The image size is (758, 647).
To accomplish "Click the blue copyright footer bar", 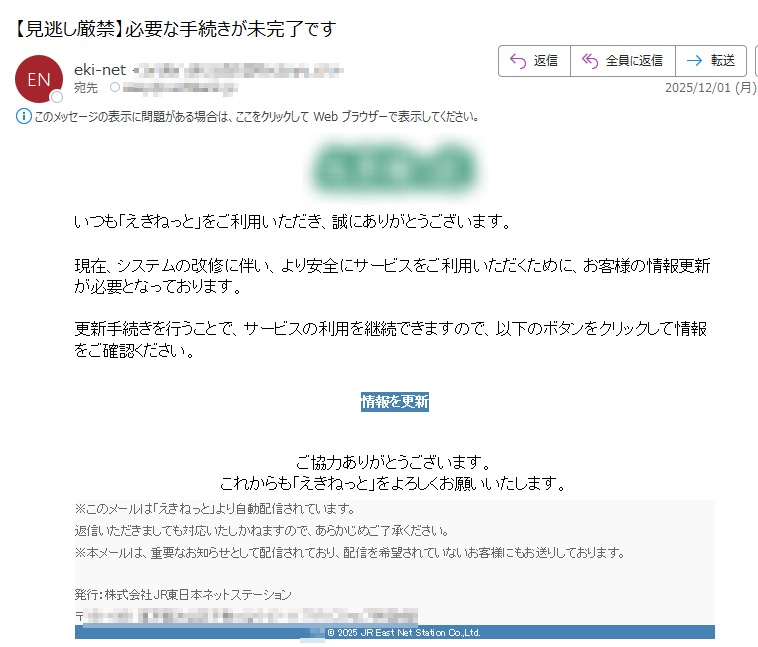I will coord(394,632).
